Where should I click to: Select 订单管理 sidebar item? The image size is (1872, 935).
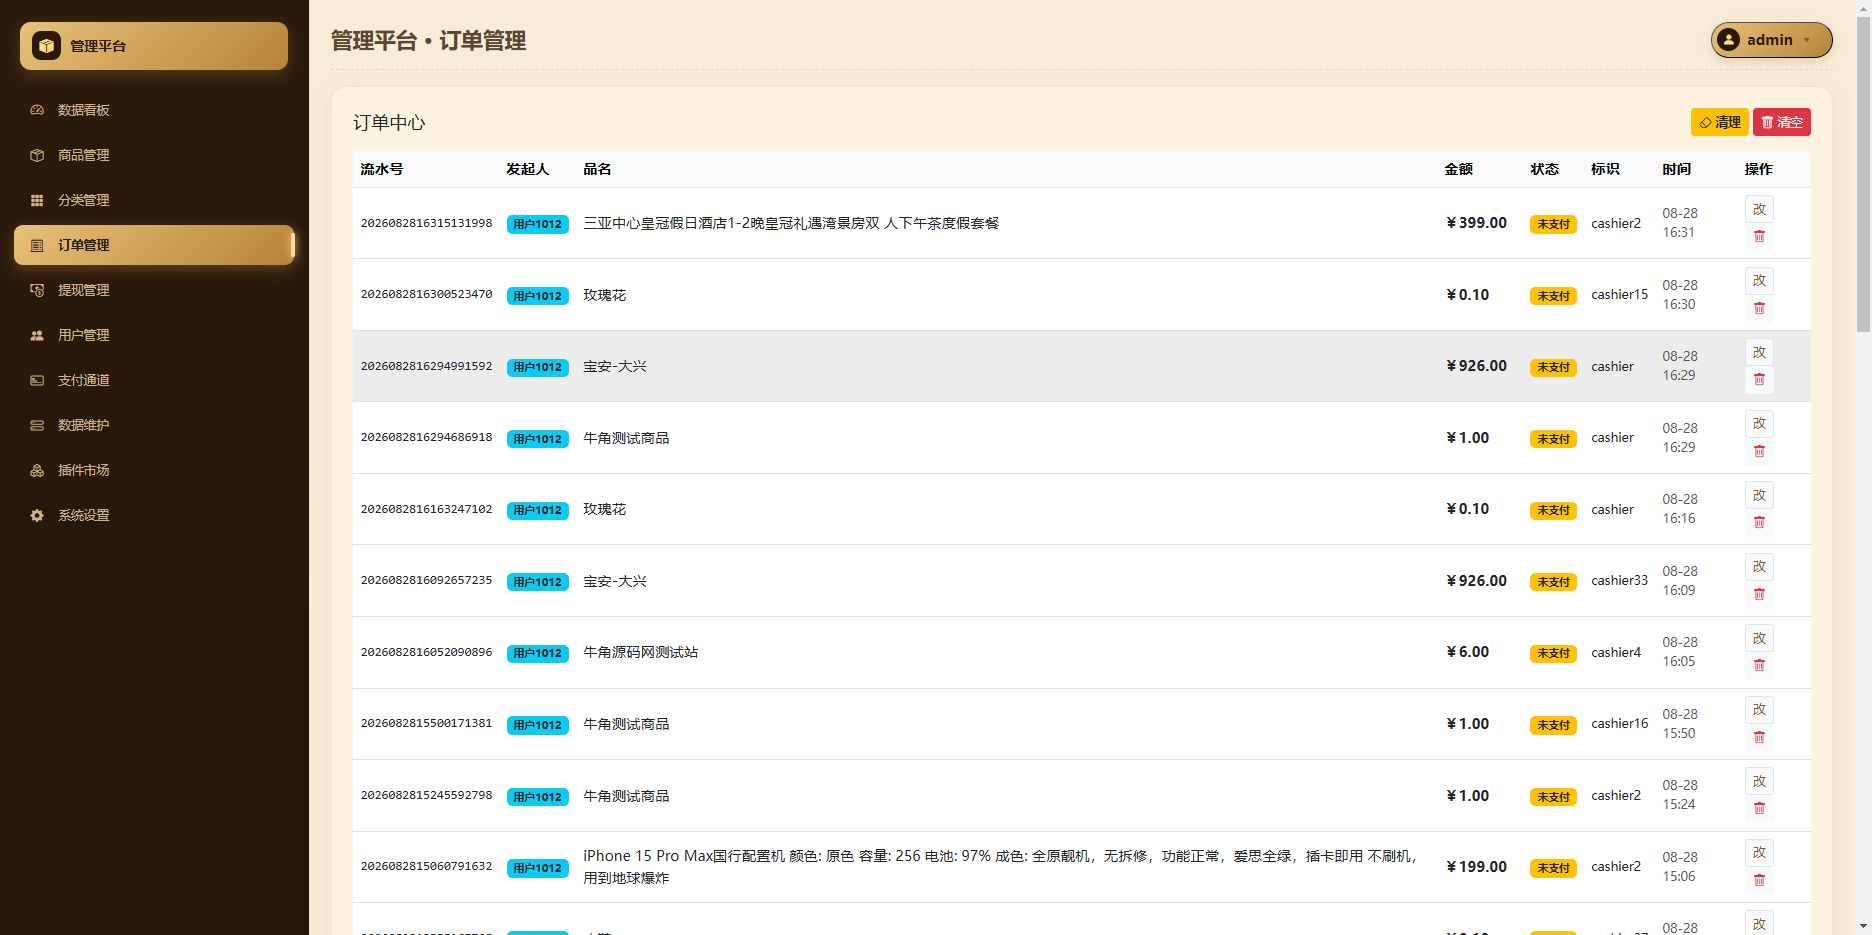pos(154,245)
